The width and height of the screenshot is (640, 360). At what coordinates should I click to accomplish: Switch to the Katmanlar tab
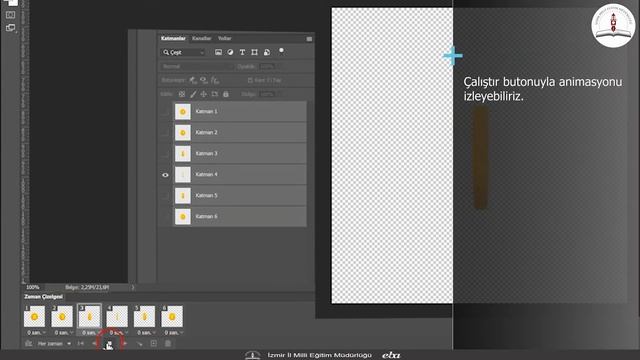click(173, 38)
